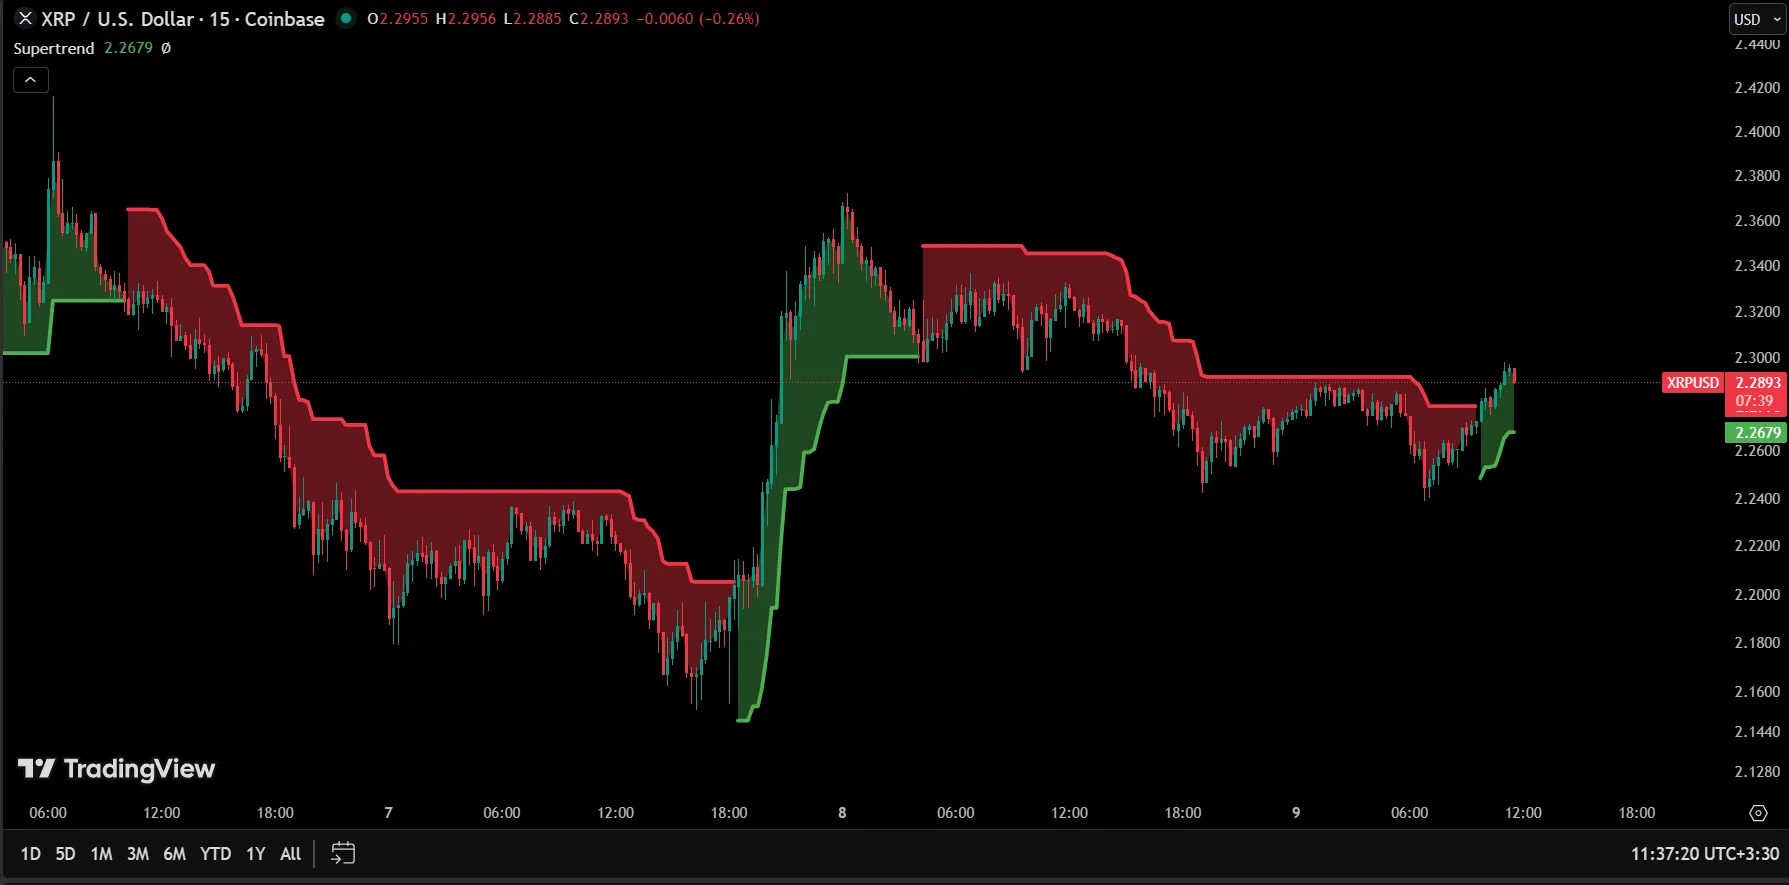The width and height of the screenshot is (1789, 885).
Task: Click the red XRPUSD price label
Action: click(1692, 383)
